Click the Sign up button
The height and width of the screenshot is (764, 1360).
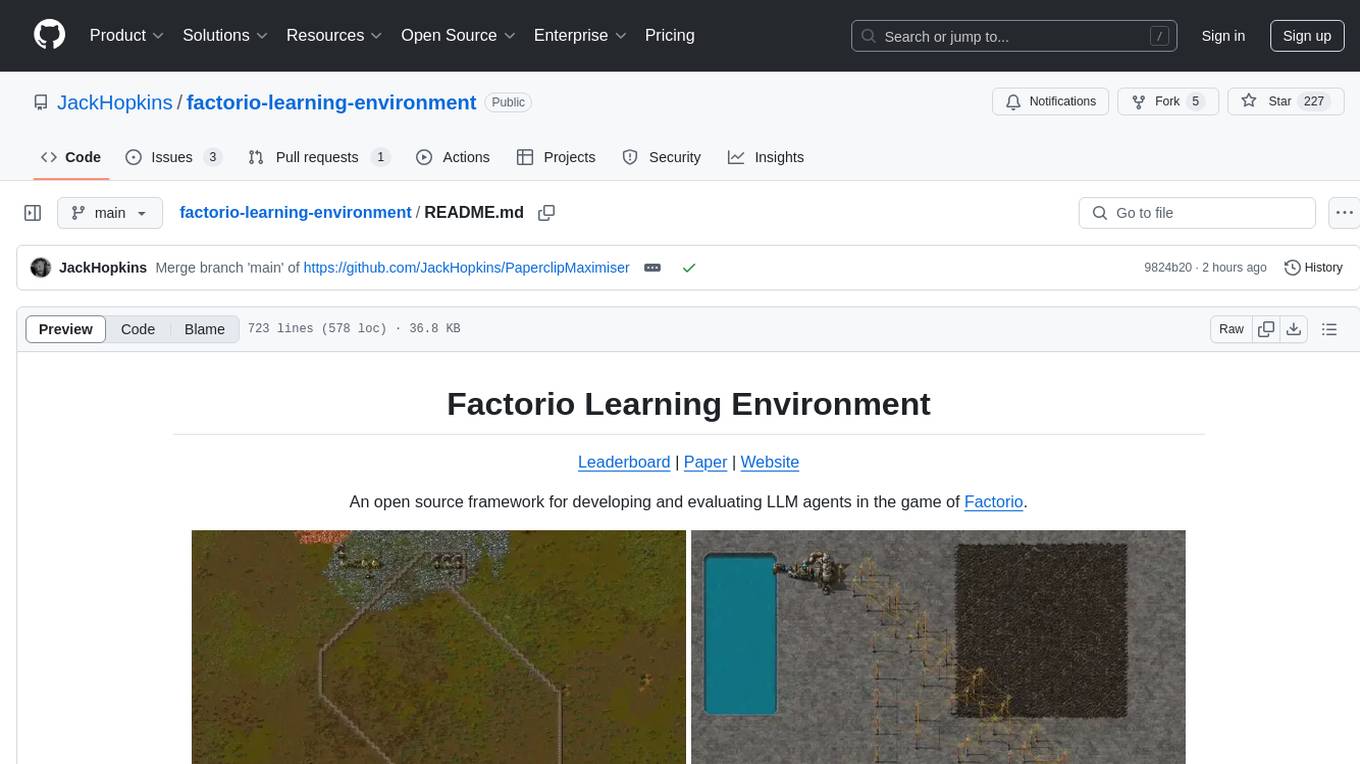[x=1307, y=36]
